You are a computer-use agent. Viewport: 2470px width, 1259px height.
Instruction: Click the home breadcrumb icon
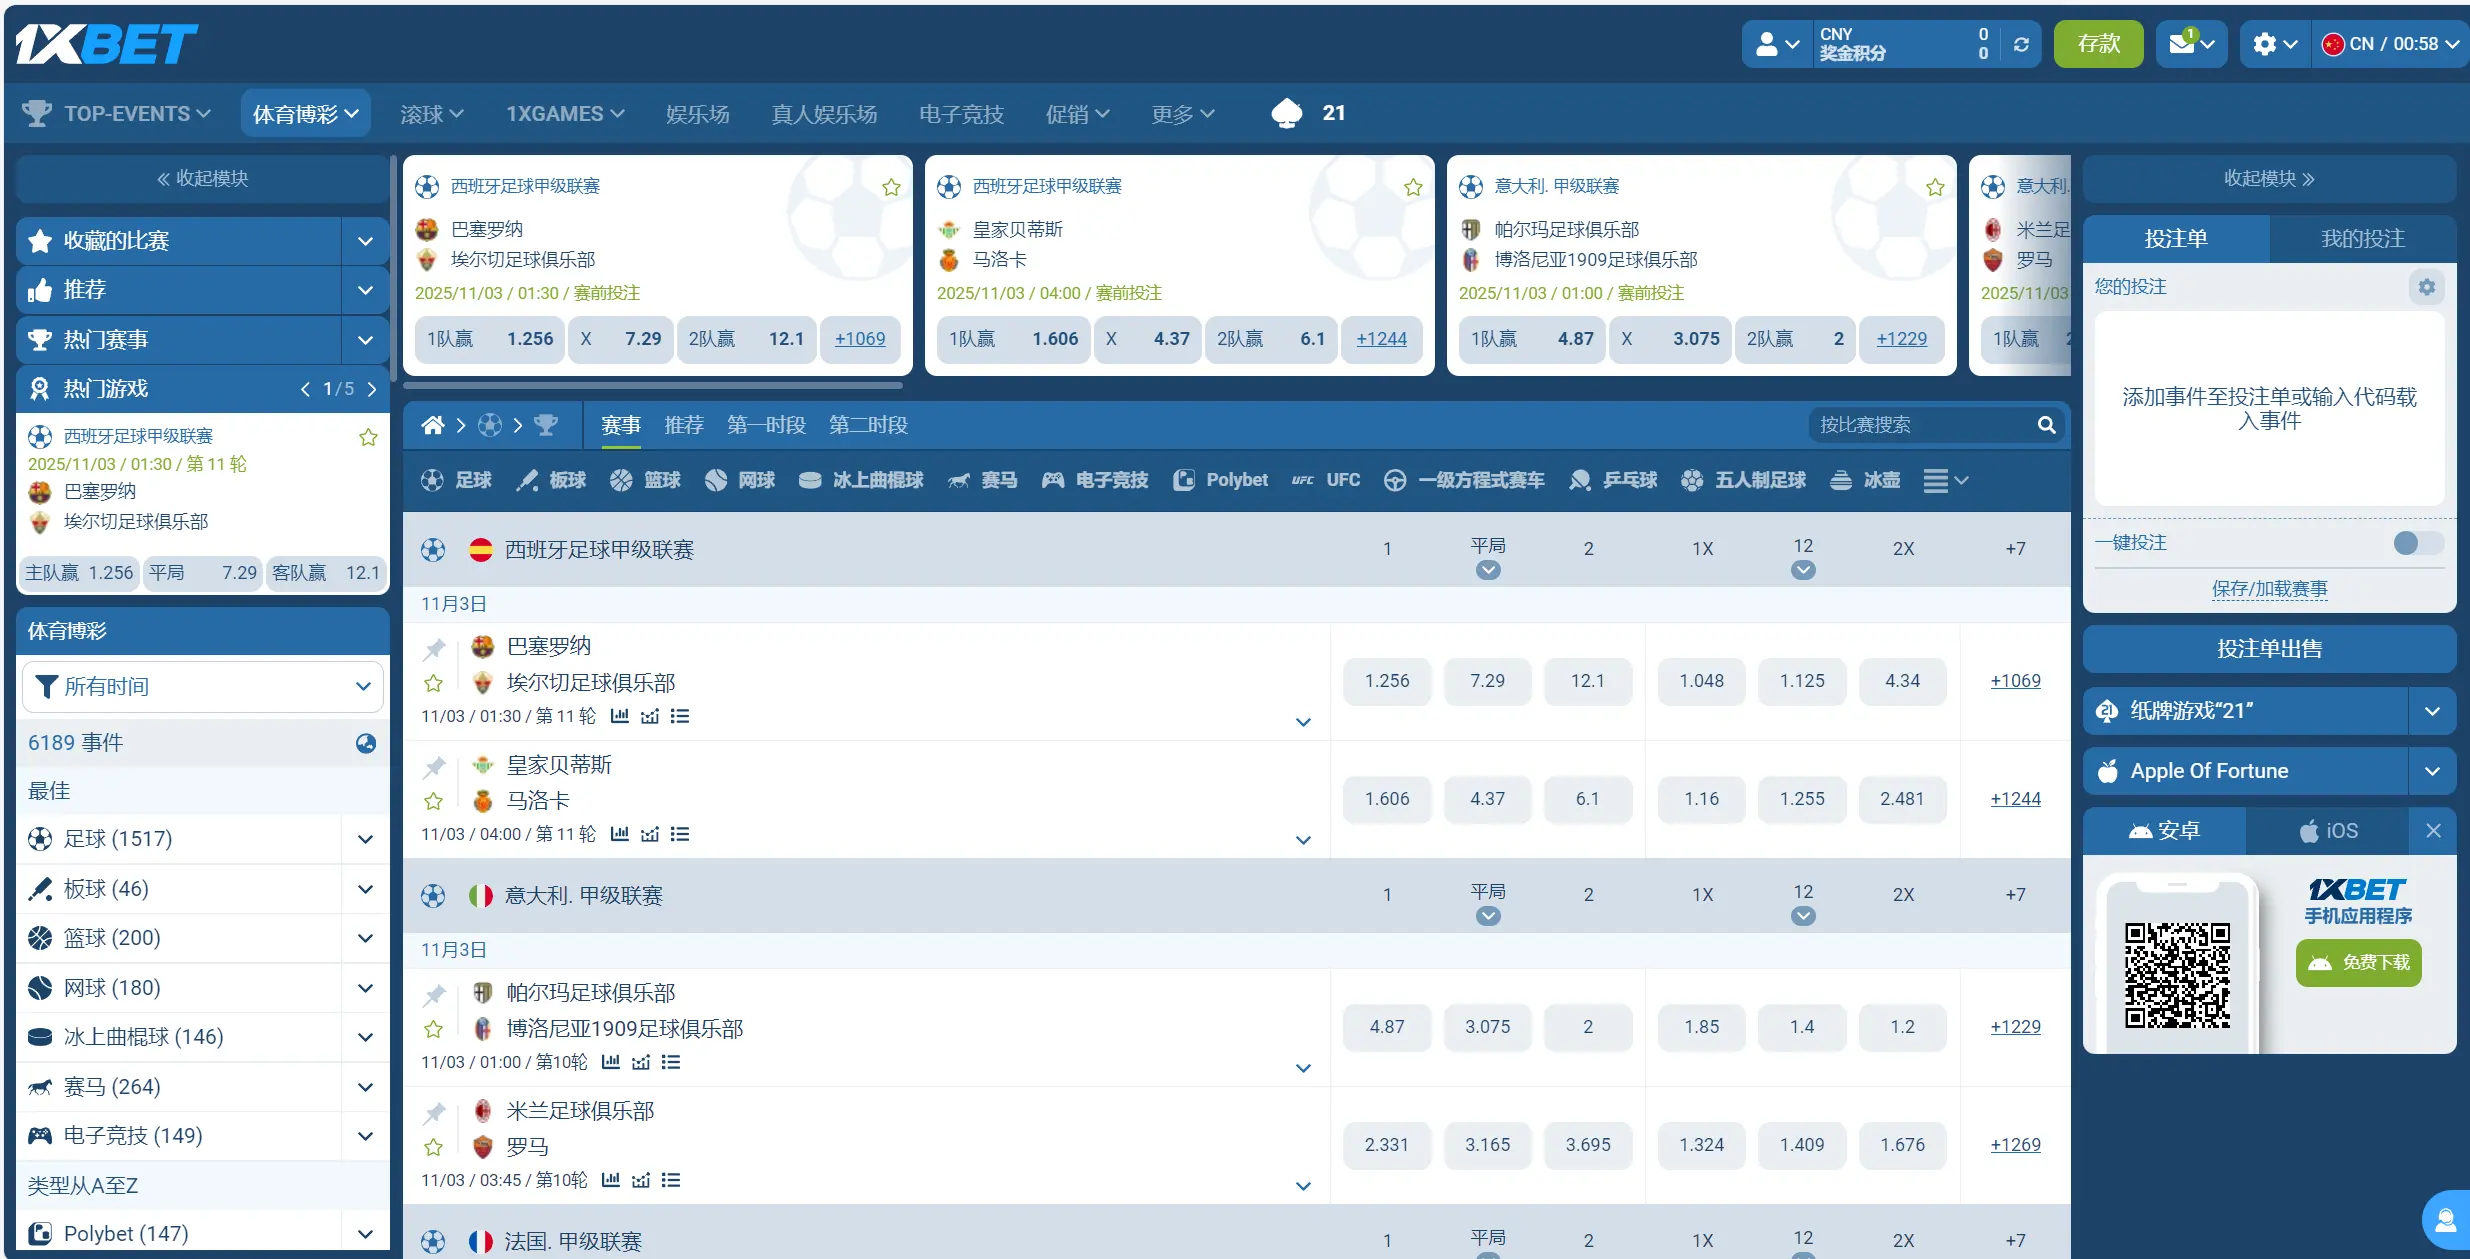[x=432, y=426]
